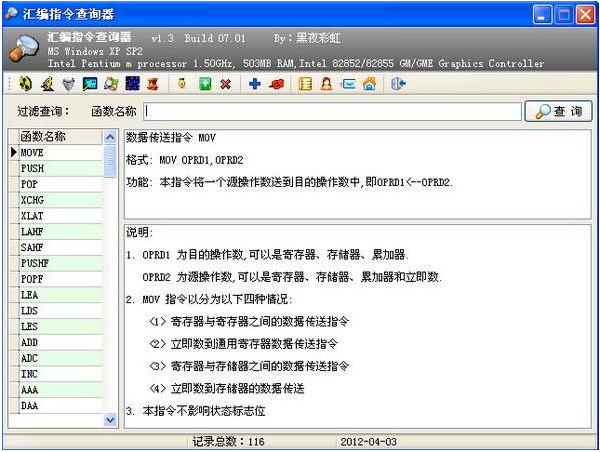Click the red X delete icon
600x452 pixels.
tap(226, 84)
